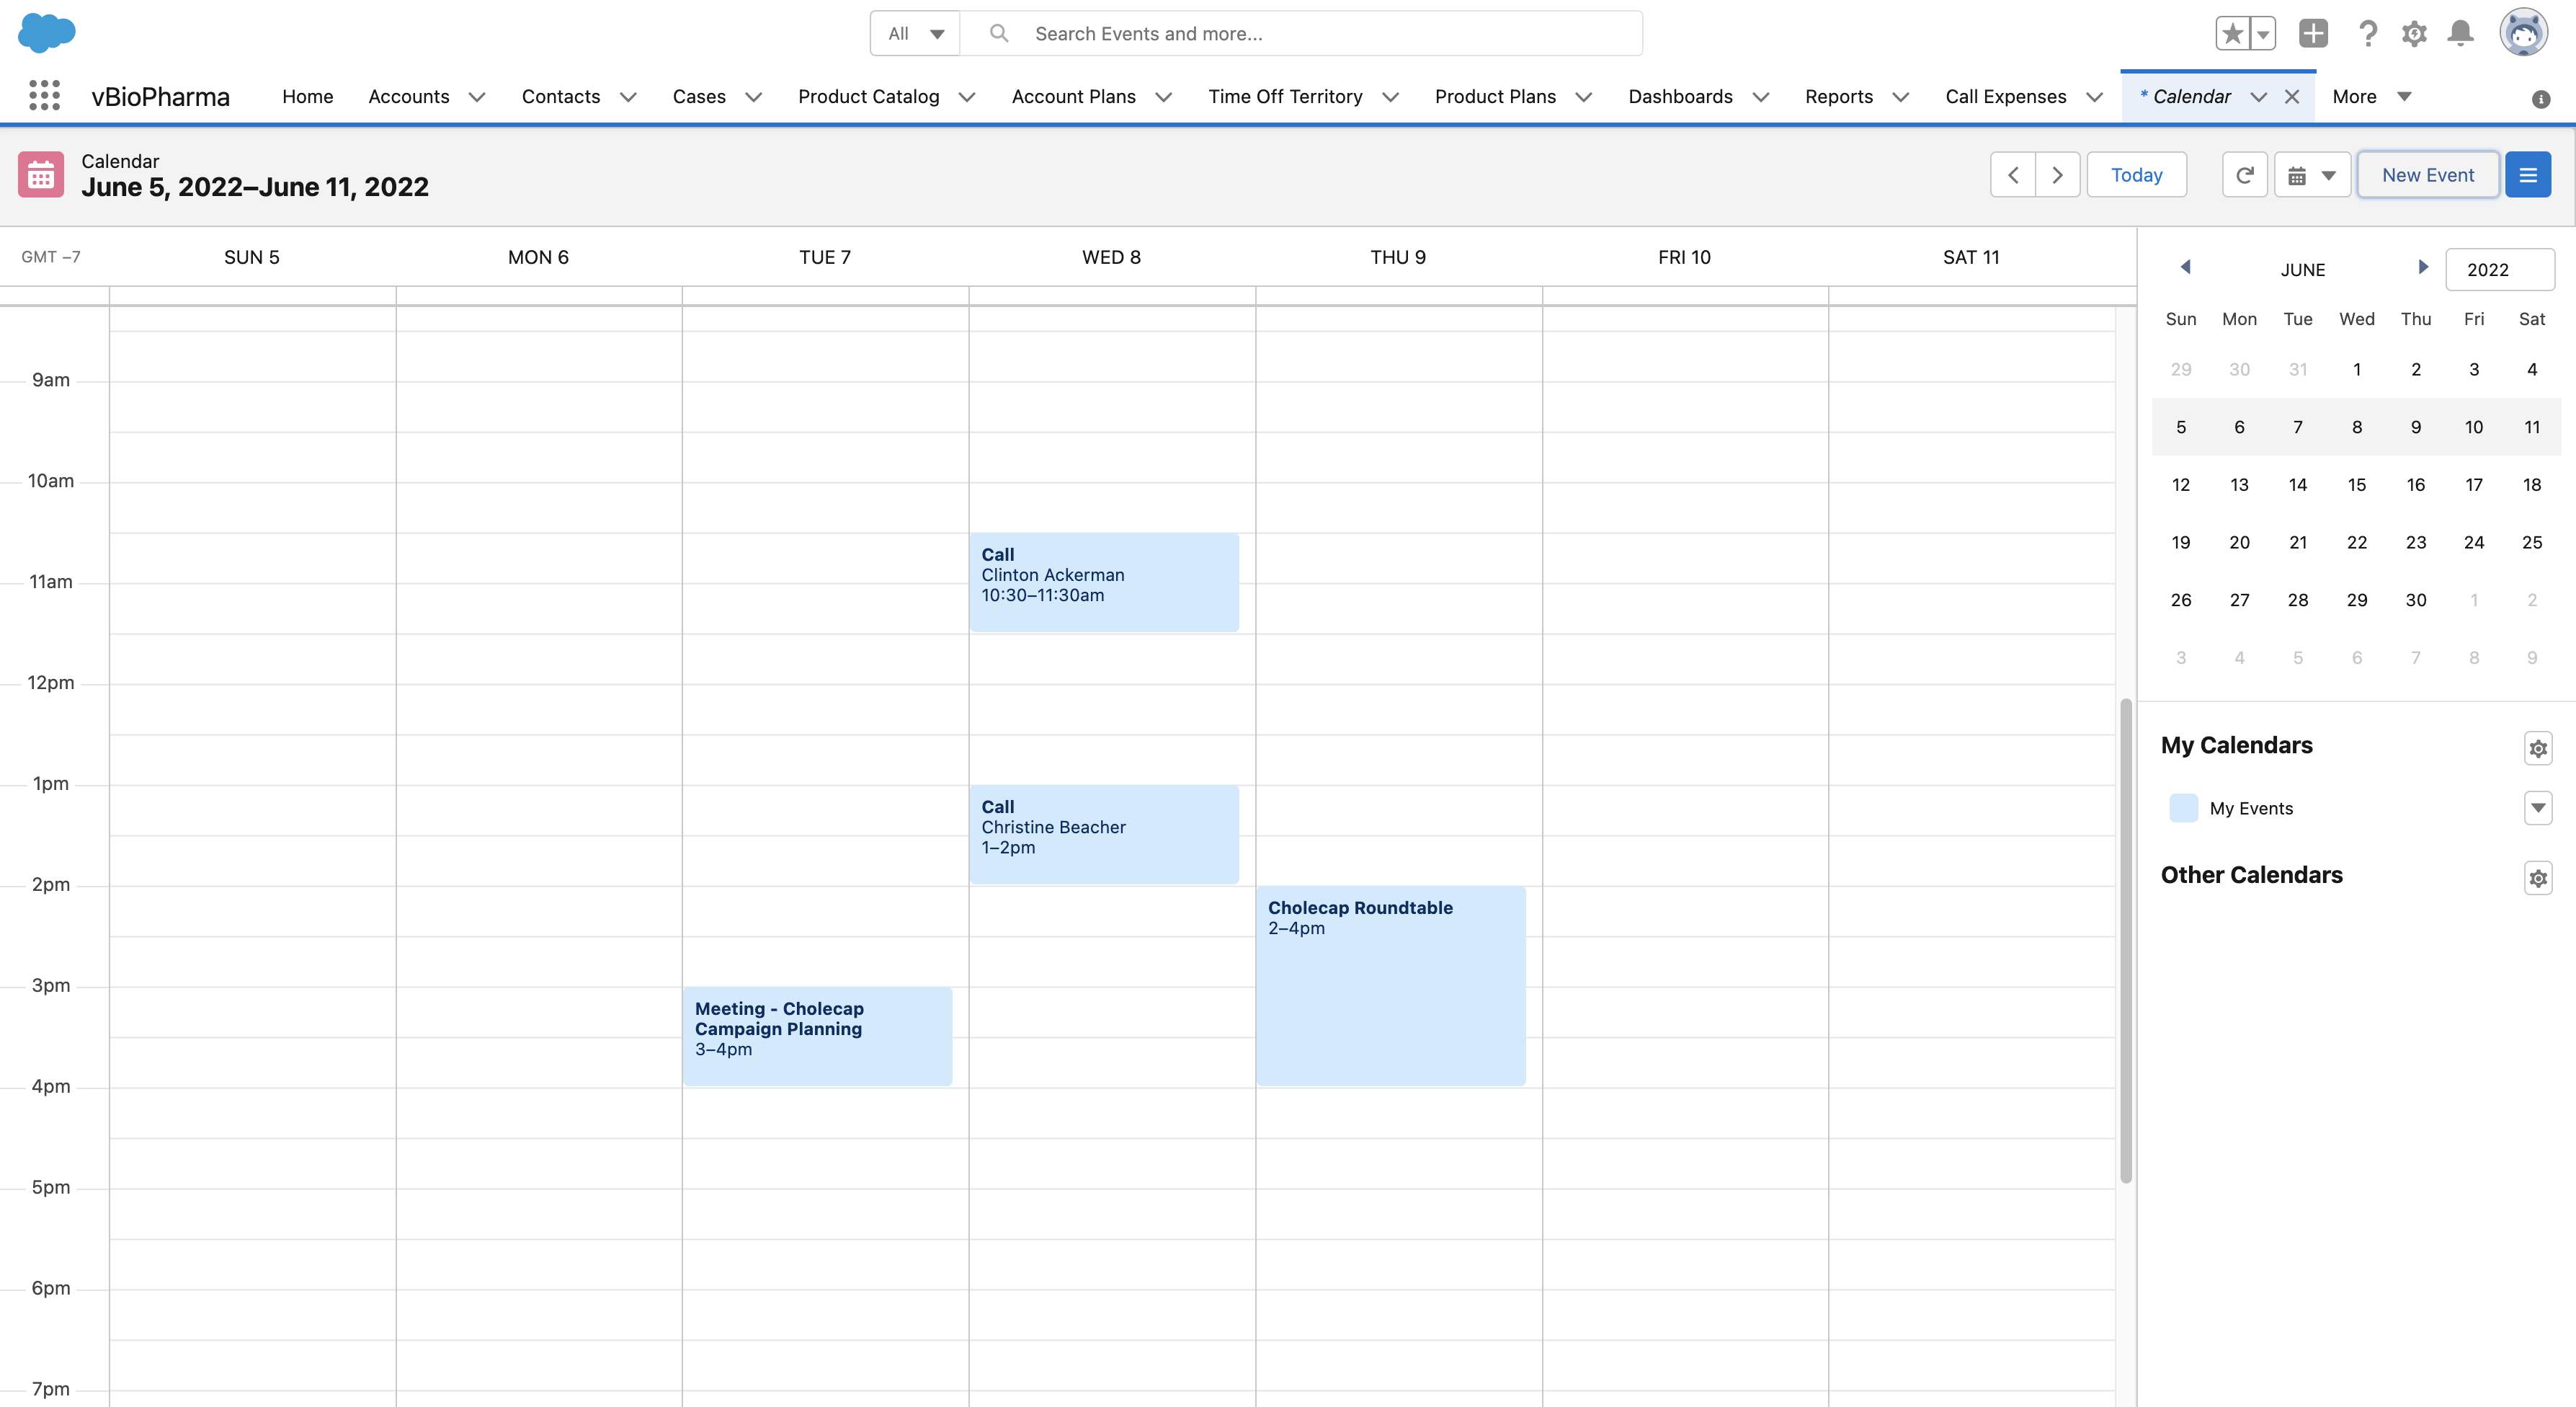Select the Accounts menu tab
The width and height of the screenshot is (2576, 1407).
point(409,95)
